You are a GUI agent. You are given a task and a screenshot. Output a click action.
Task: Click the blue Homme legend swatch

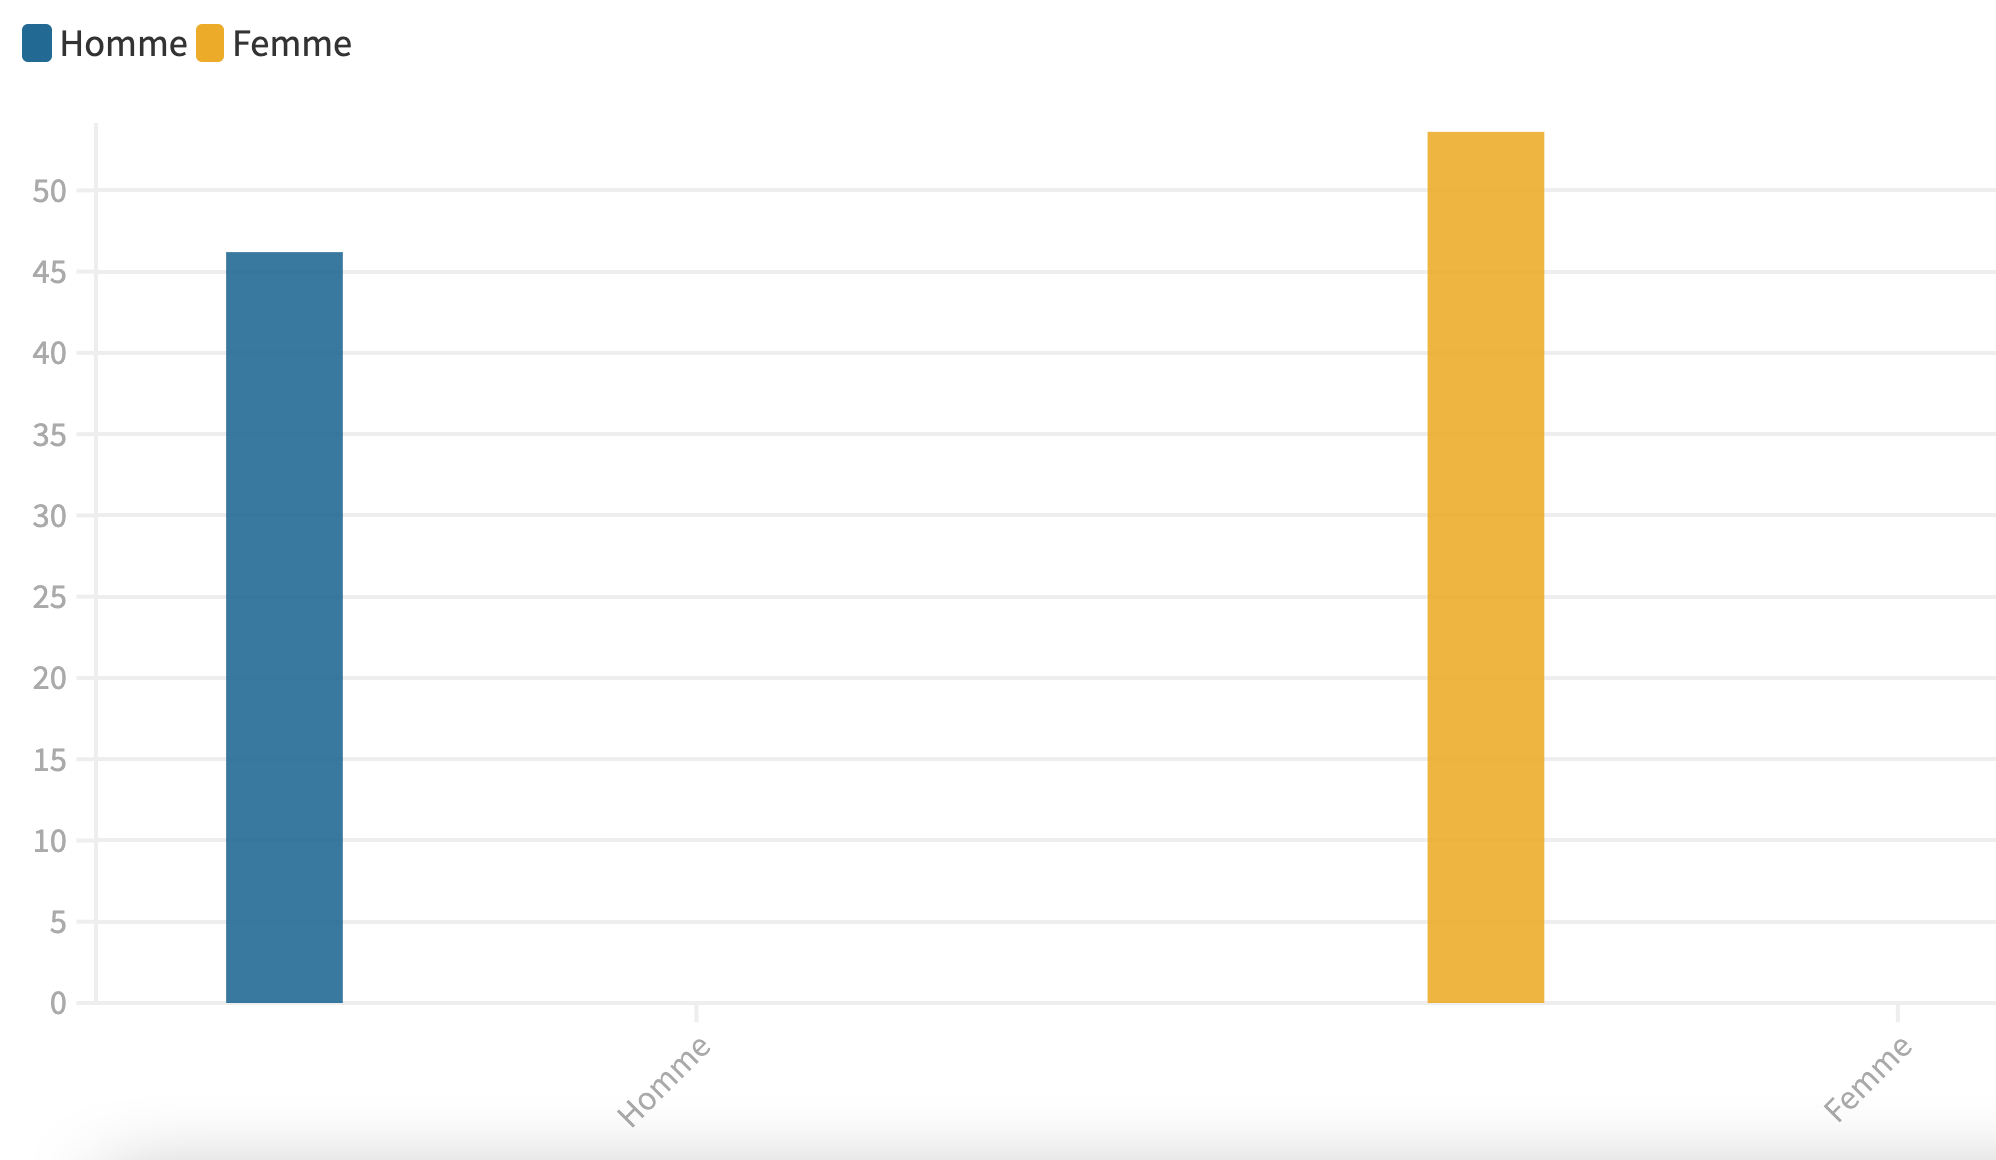pos(37,44)
